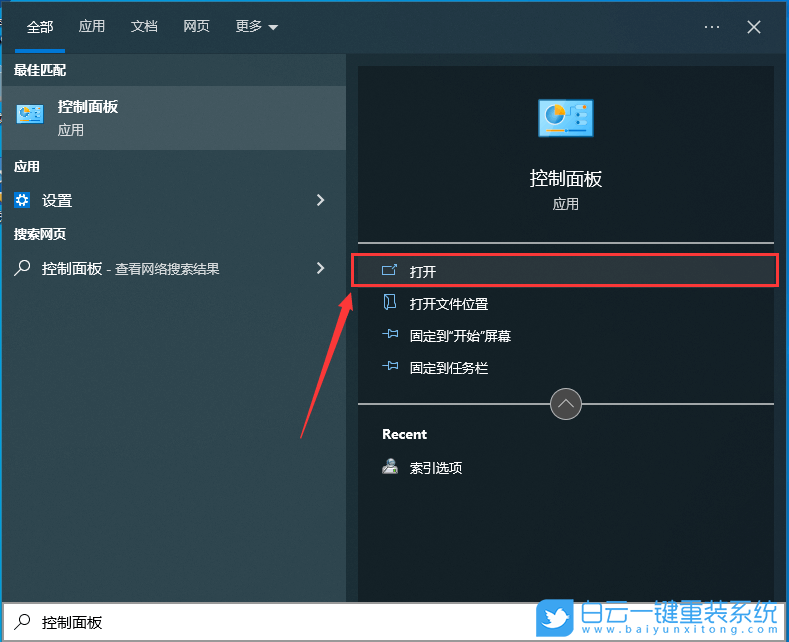The height and width of the screenshot is (642, 789).
Task: Open the three-dot options menu
Action: click(711, 27)
